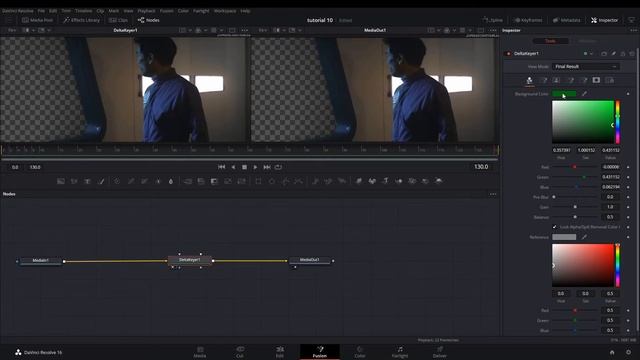Add a Blur node (droplet icon)
The width and height of the screenshot is (640, 360).
click(x=171, y=181)
